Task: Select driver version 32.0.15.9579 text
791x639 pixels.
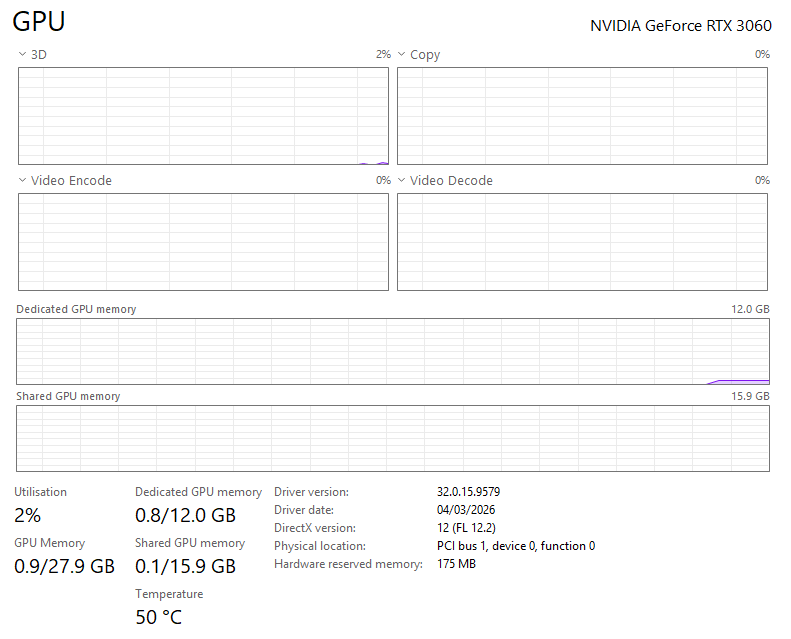Action: 468,492
